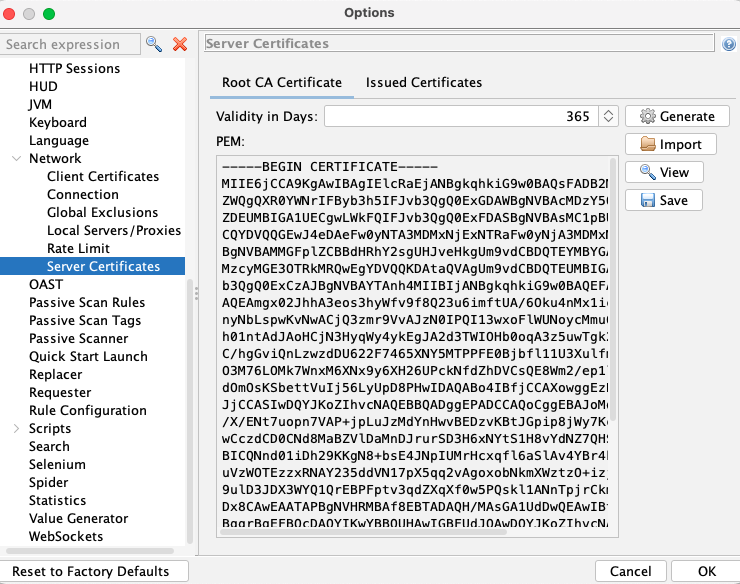Select HTTP Sessions in options tree
This screenshot has width=740, height=584.
(x=75, y=68)
